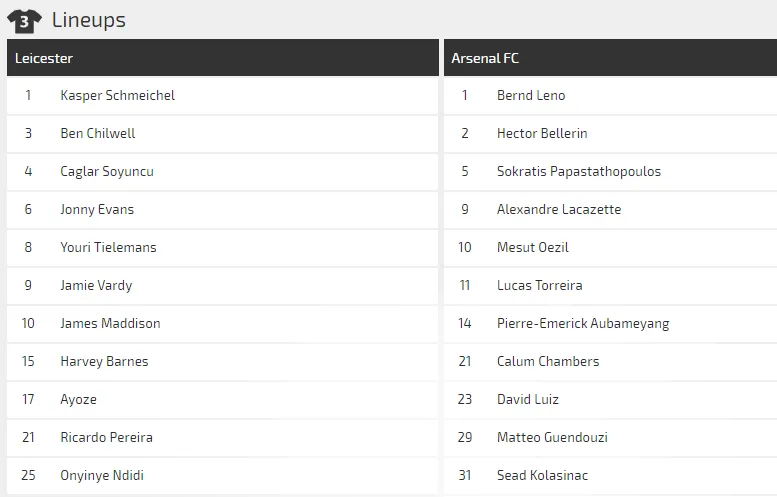Open Mesut Oezil's player page
Image resolution: width=777 pixels, height=497 pixels.
(533, 247)
